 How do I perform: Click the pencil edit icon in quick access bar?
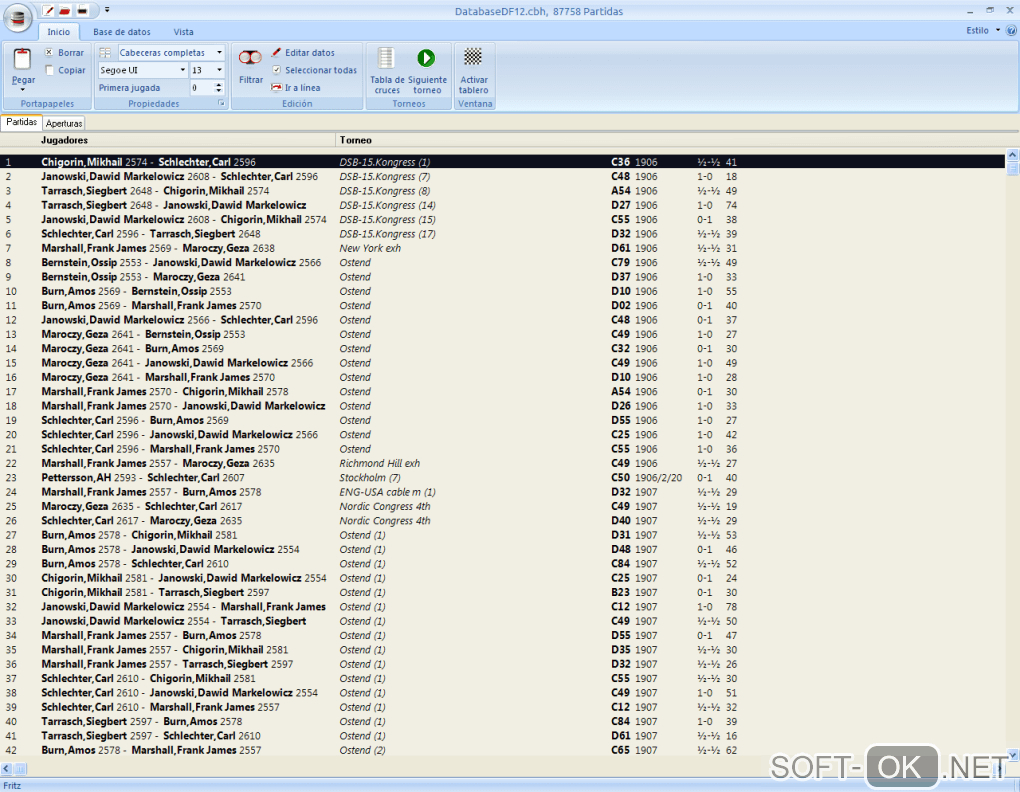point(48,10)
